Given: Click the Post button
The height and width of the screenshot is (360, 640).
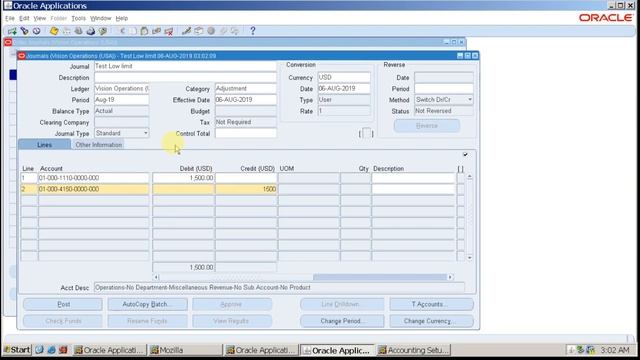Looking at the screenshot, I should [63, 304].
